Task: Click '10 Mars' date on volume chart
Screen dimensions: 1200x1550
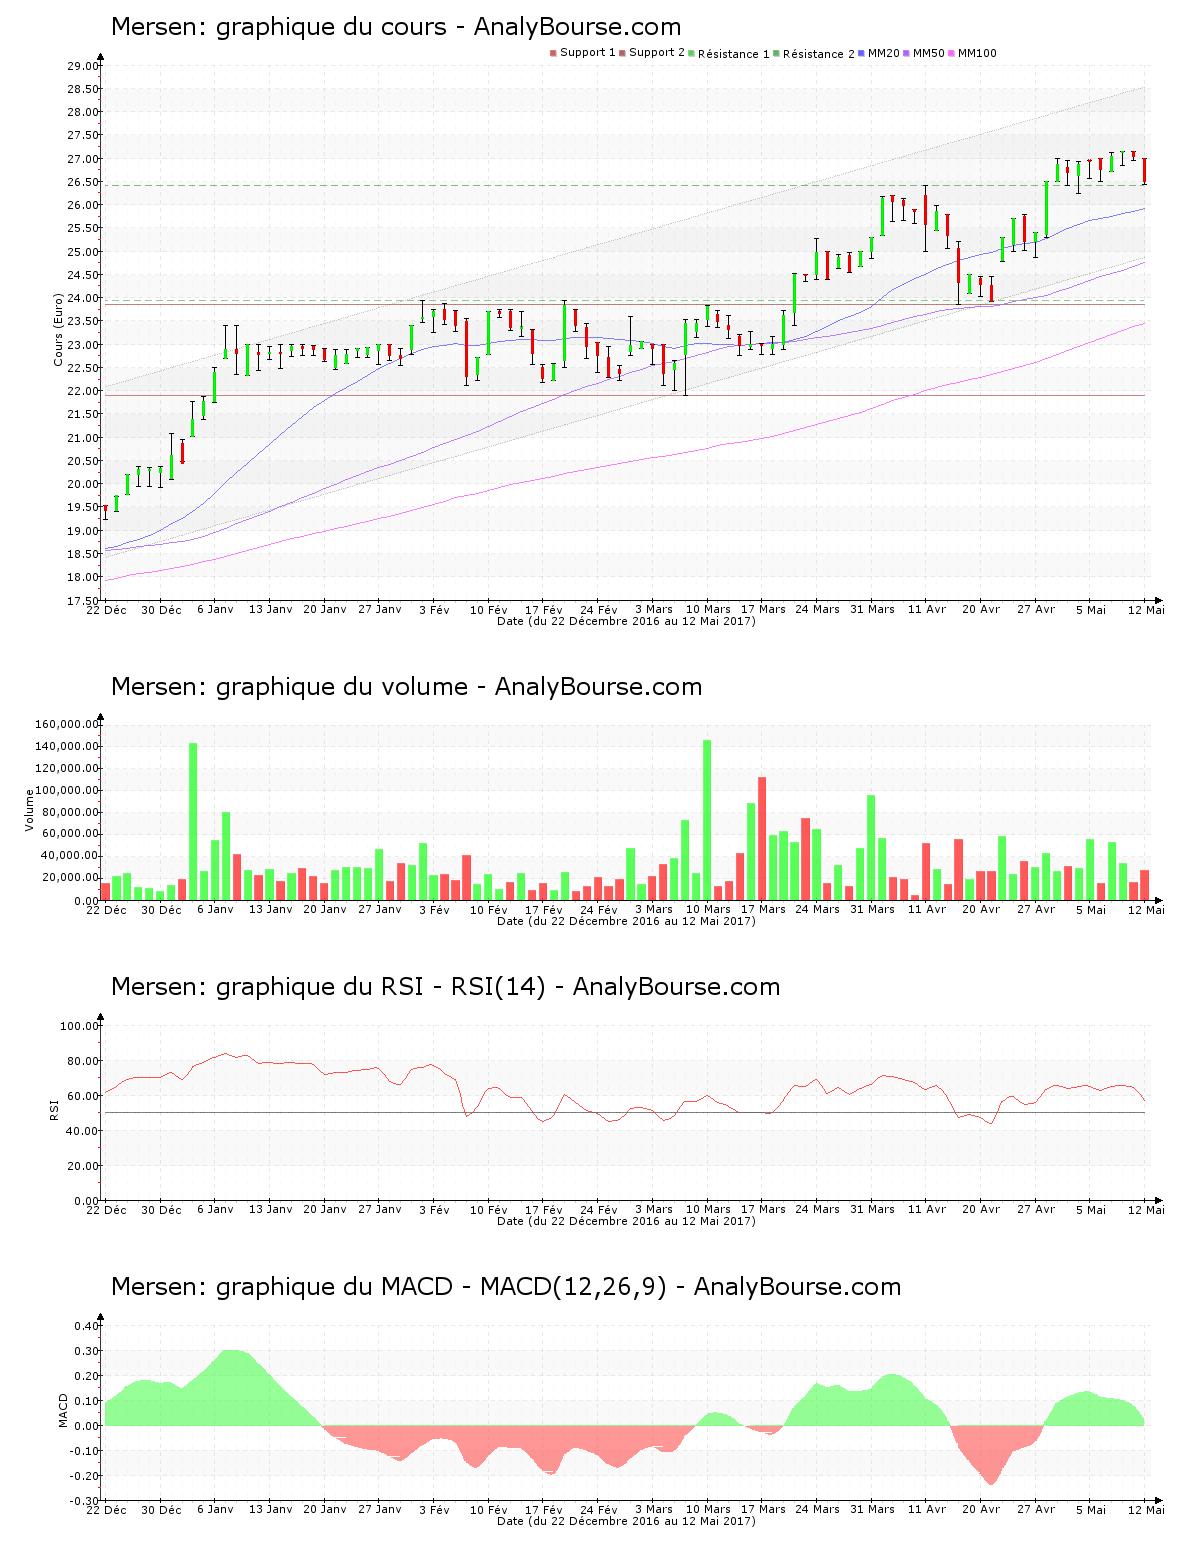Action: pyautogui.click(x=708, y=910)
